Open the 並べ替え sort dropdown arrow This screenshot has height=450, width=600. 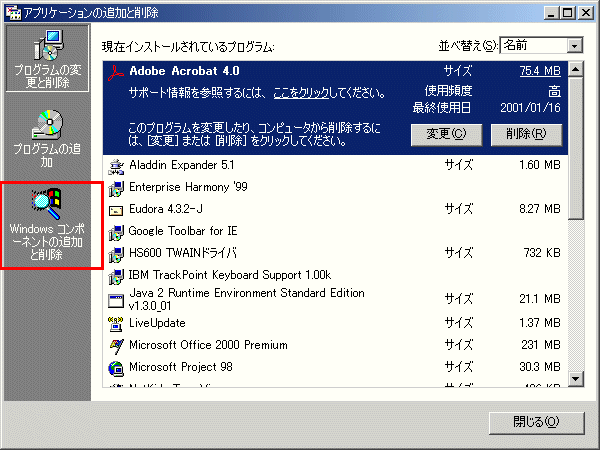[x=574, y=46]
